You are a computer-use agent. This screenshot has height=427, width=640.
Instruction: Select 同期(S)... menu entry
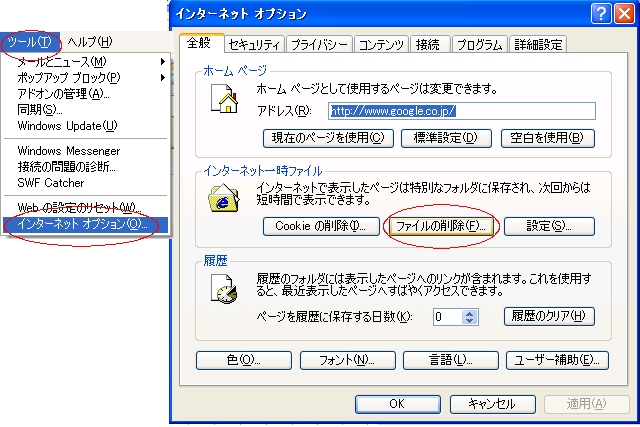(85, 109)
